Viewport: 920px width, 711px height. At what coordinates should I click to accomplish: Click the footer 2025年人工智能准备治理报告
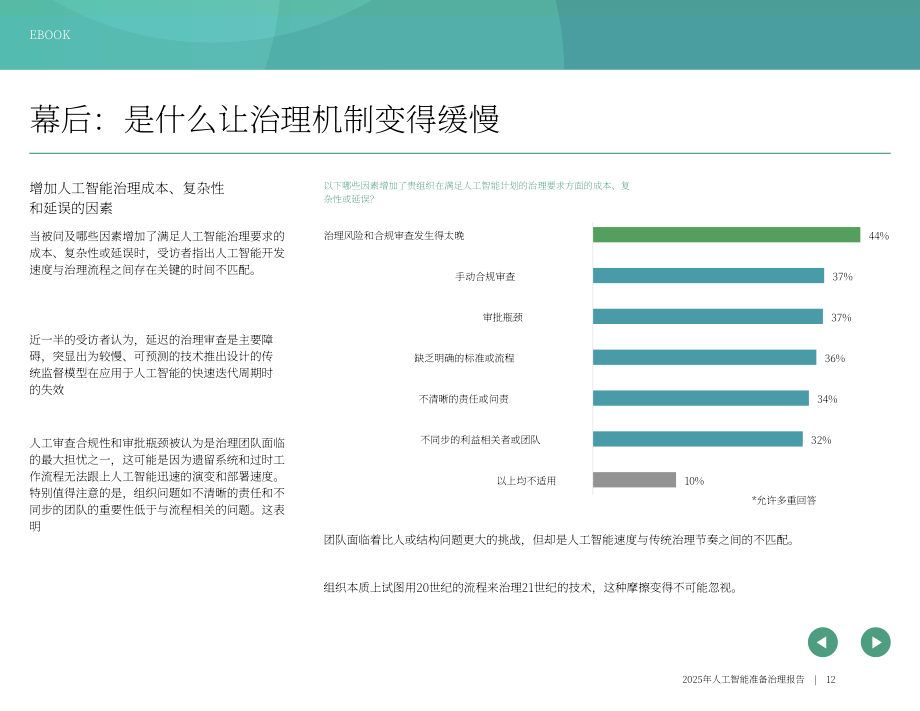point(743,679)
